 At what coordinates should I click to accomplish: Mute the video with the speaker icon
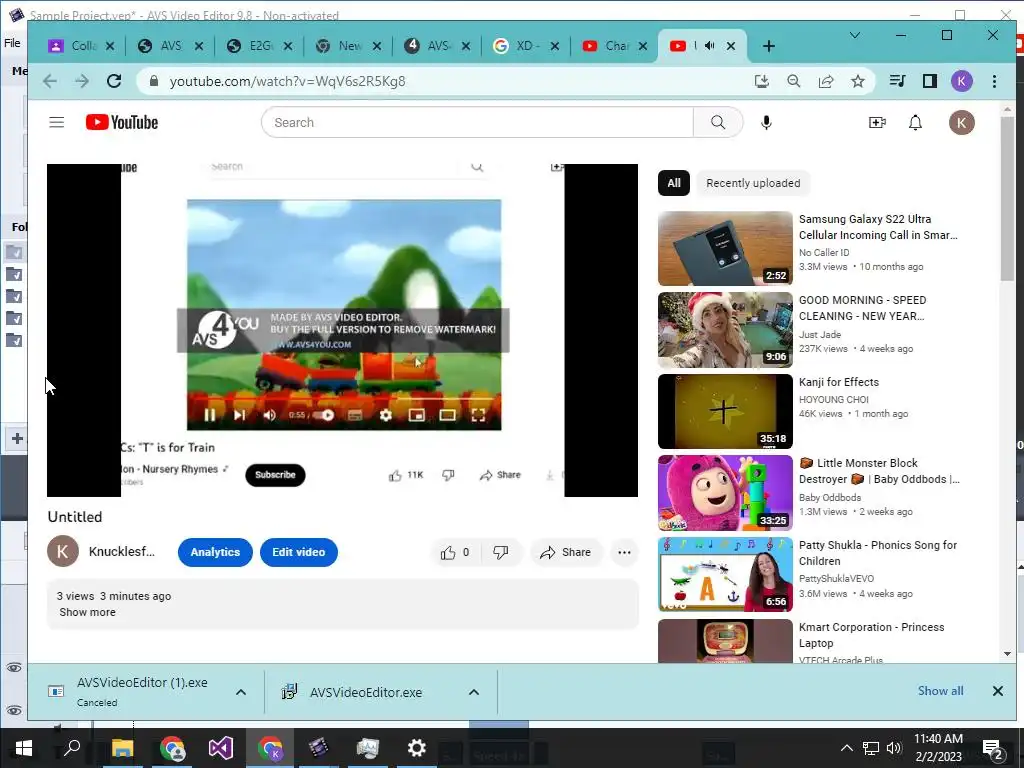click(x=269, y=415)
